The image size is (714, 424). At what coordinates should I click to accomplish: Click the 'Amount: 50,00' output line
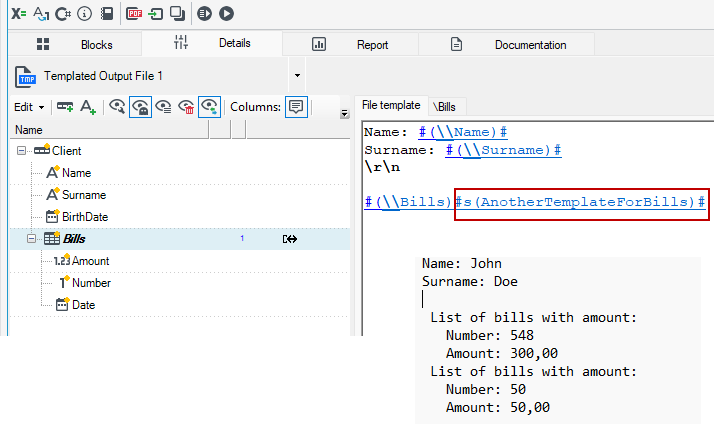pyautogui.click(x=498, y=407)
